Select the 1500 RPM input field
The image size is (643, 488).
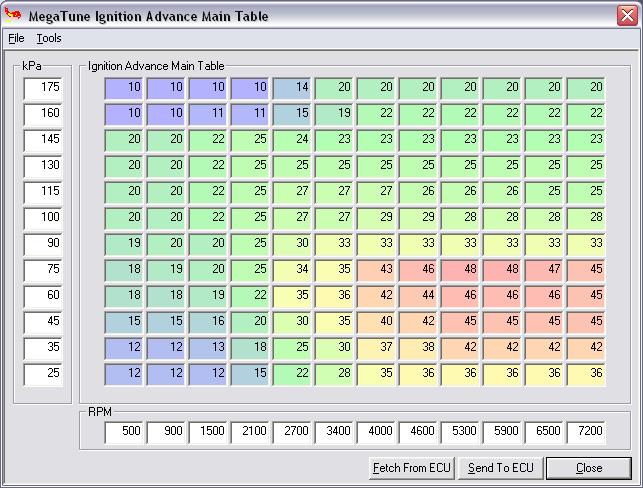pos(208,432)
